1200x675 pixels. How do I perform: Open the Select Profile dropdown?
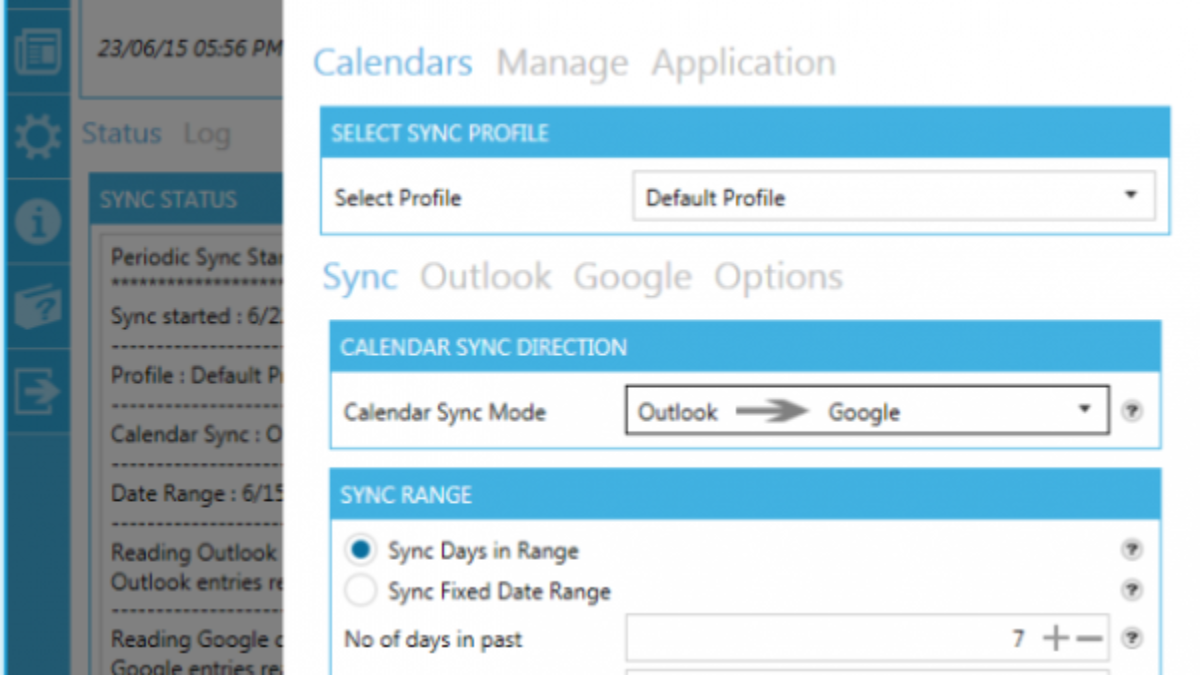tap(893, 196)
